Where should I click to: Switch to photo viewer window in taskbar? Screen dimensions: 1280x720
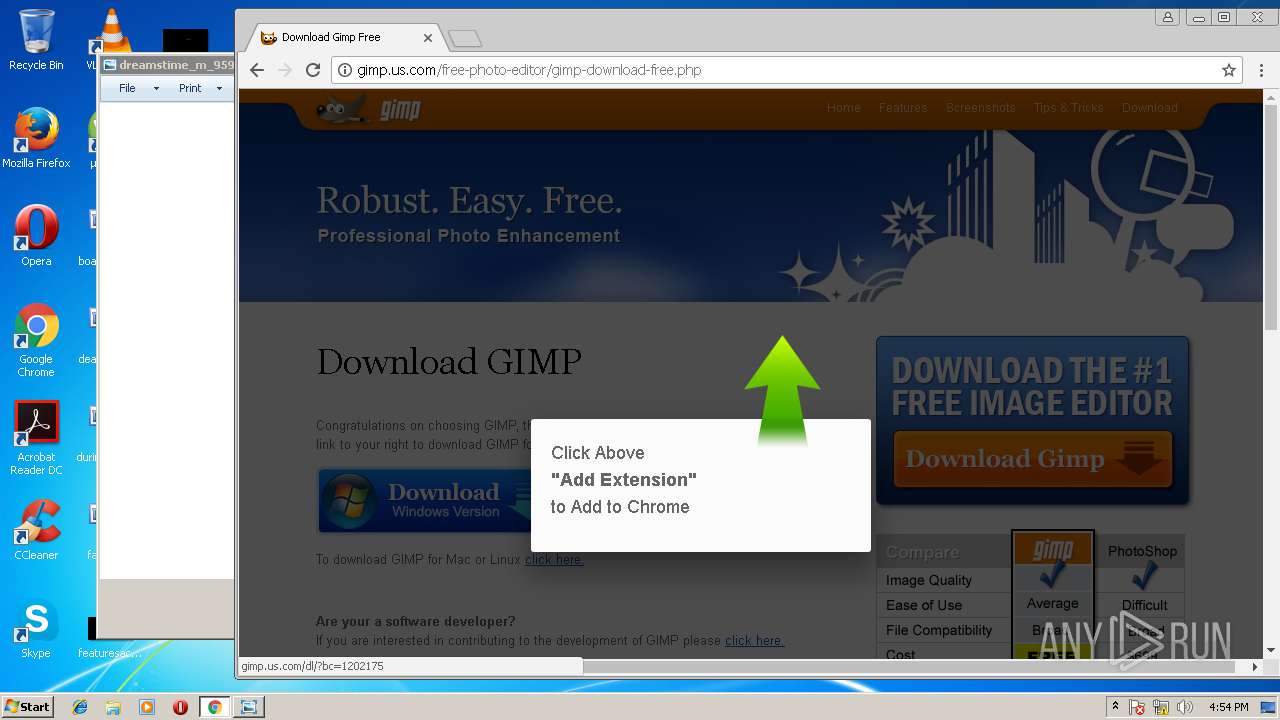248,707
